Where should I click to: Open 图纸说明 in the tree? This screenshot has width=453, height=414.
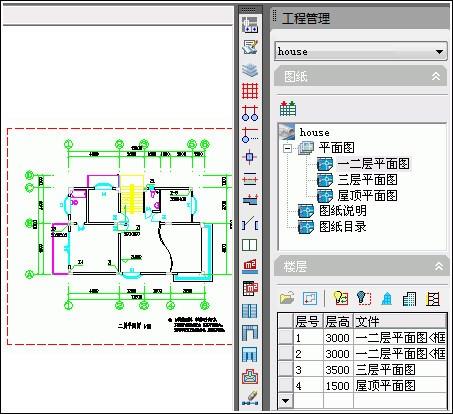tap(343, 211)
